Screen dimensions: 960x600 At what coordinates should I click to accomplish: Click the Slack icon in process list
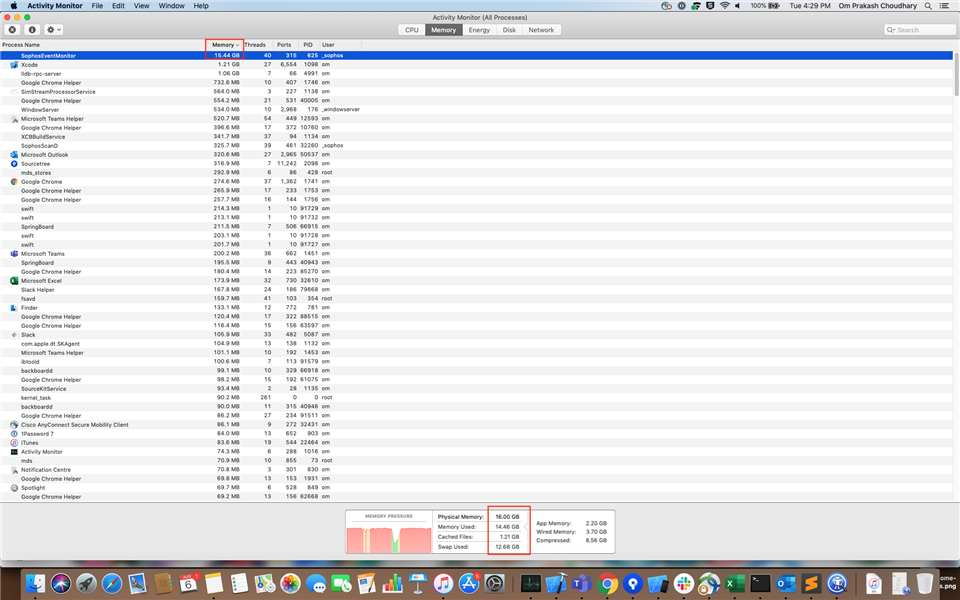click(x=14, y=334)
